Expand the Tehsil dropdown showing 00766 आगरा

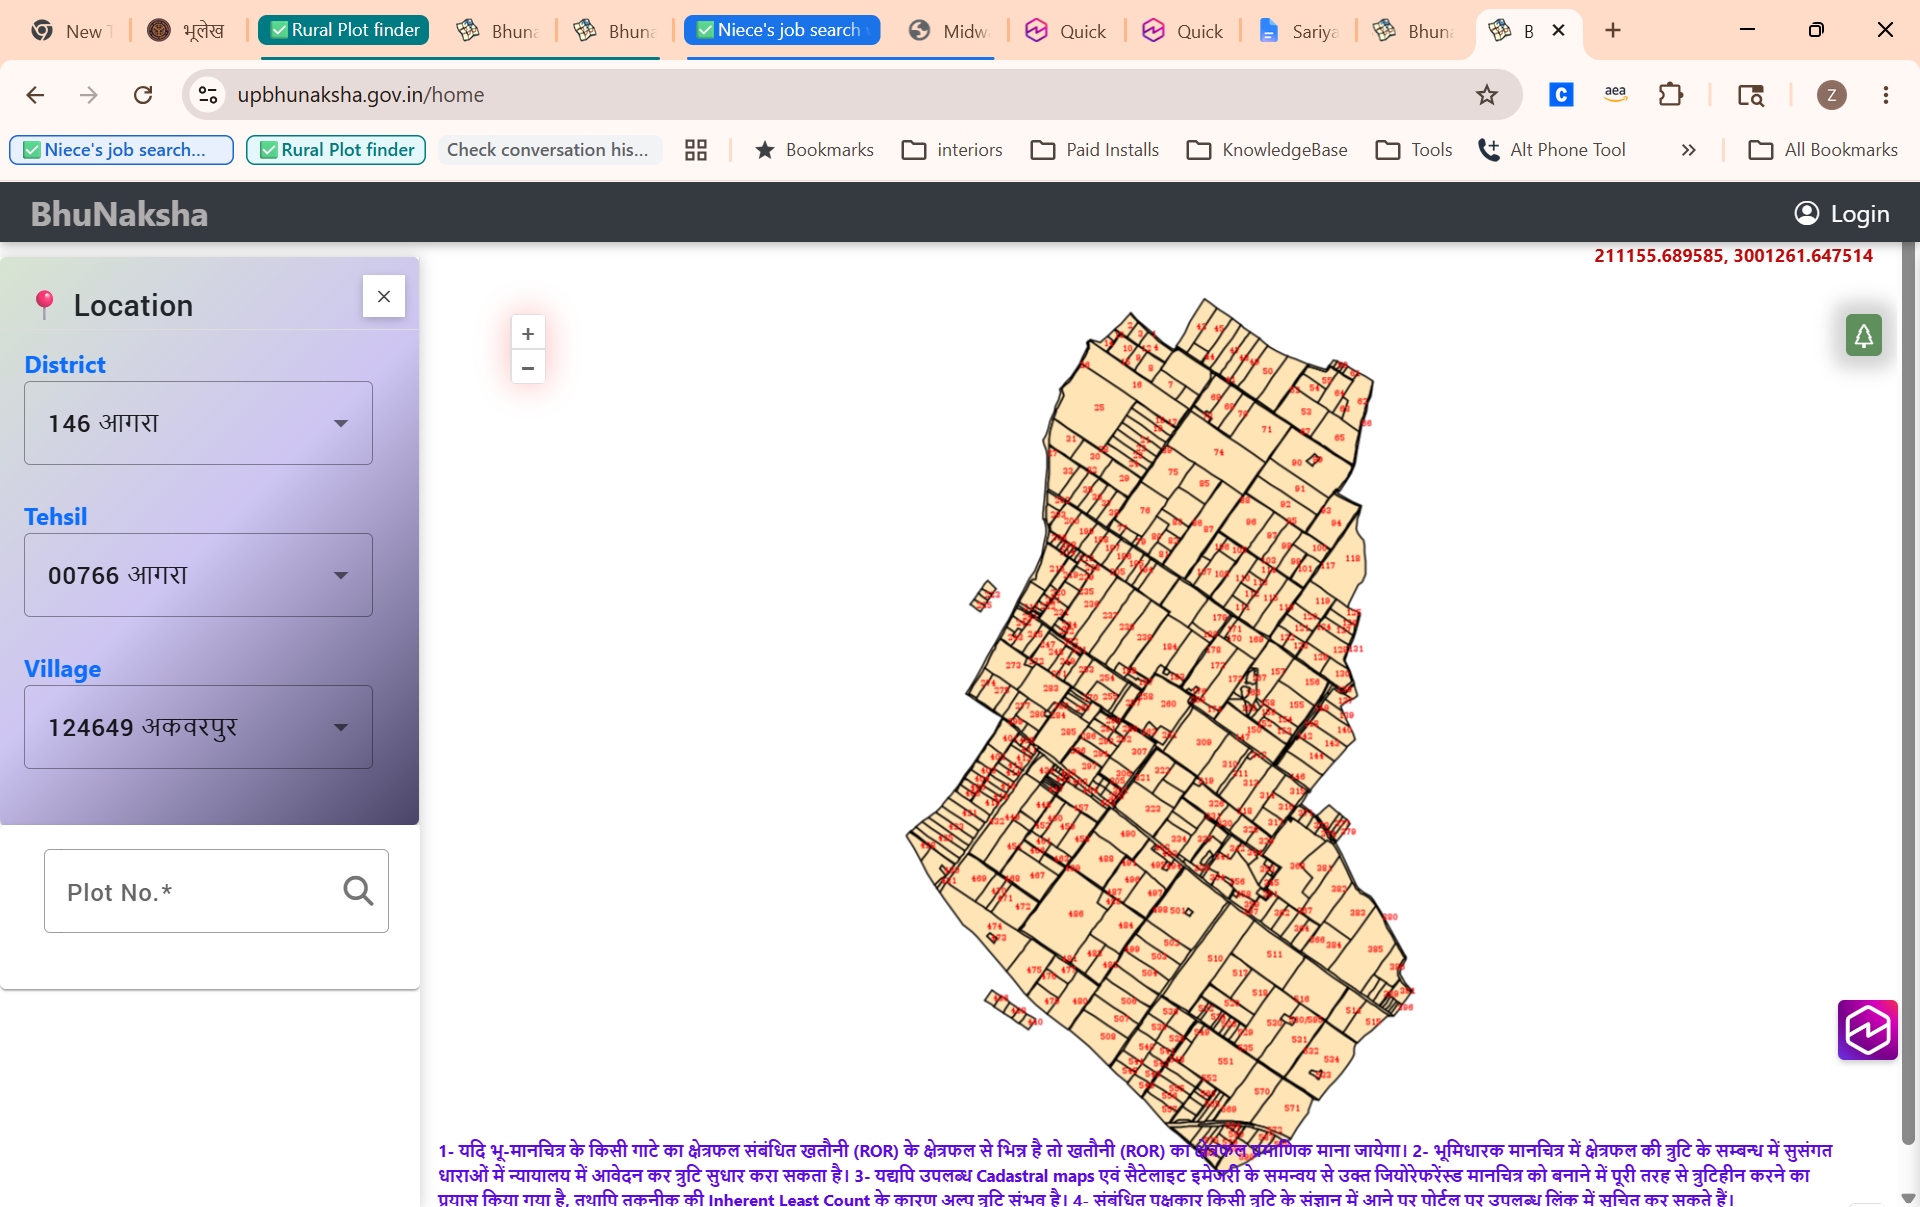pyautogui.click(x=198, y=575)
